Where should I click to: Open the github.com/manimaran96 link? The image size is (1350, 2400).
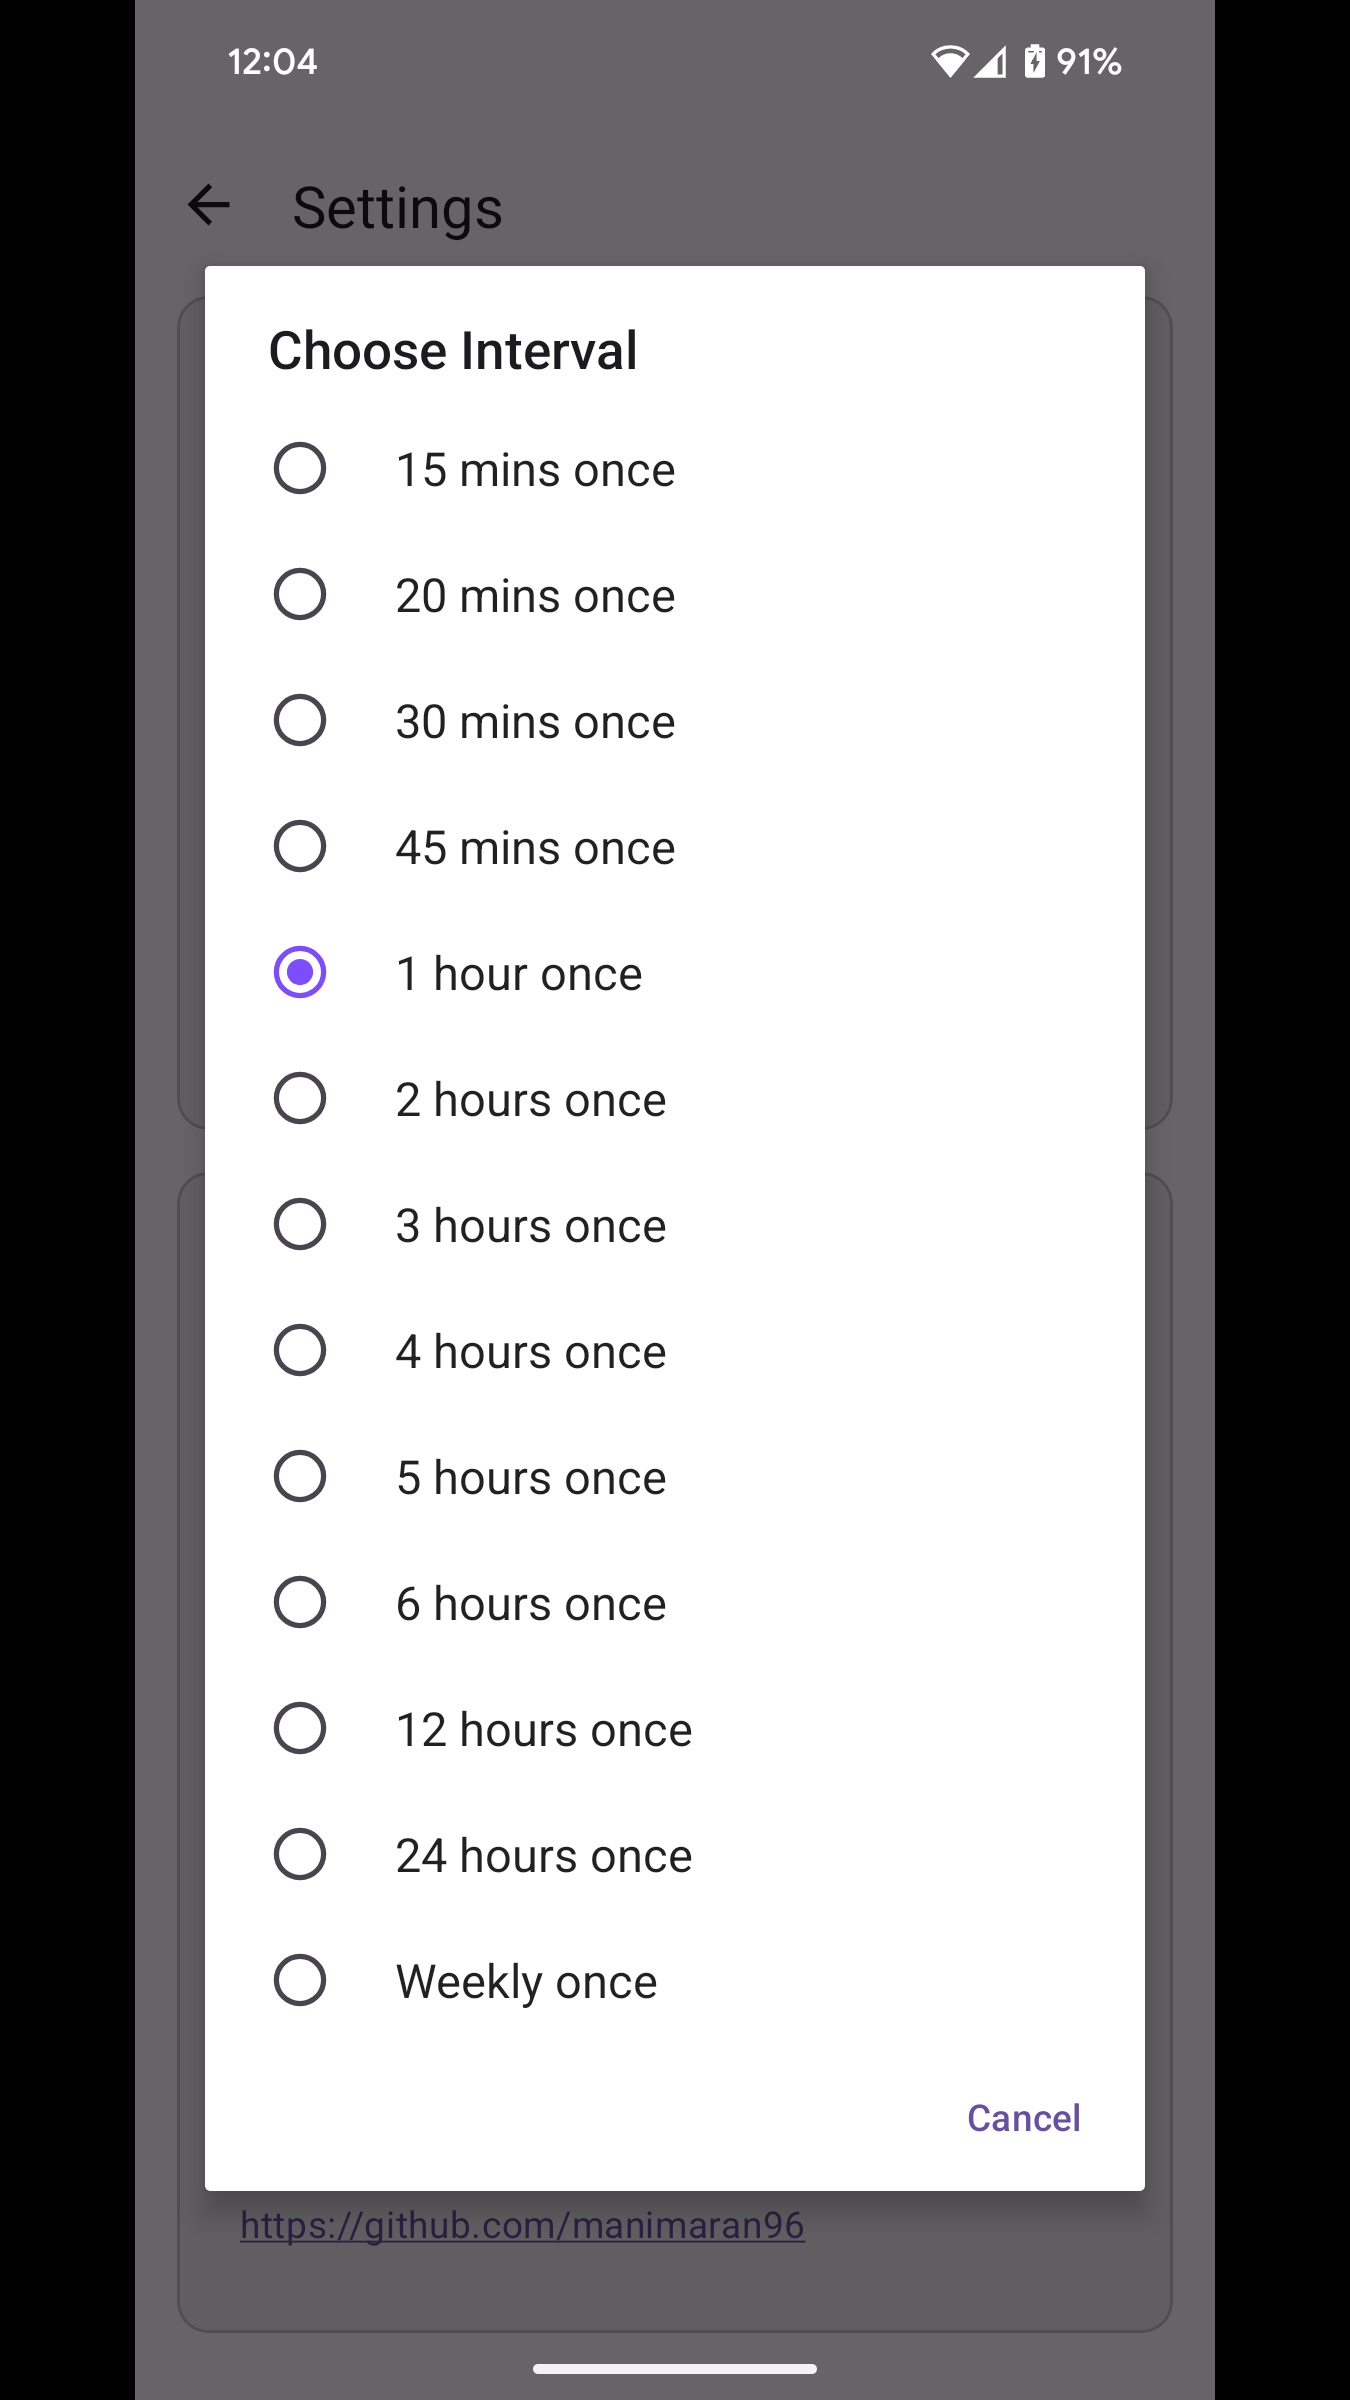[x=522, y=2226]
